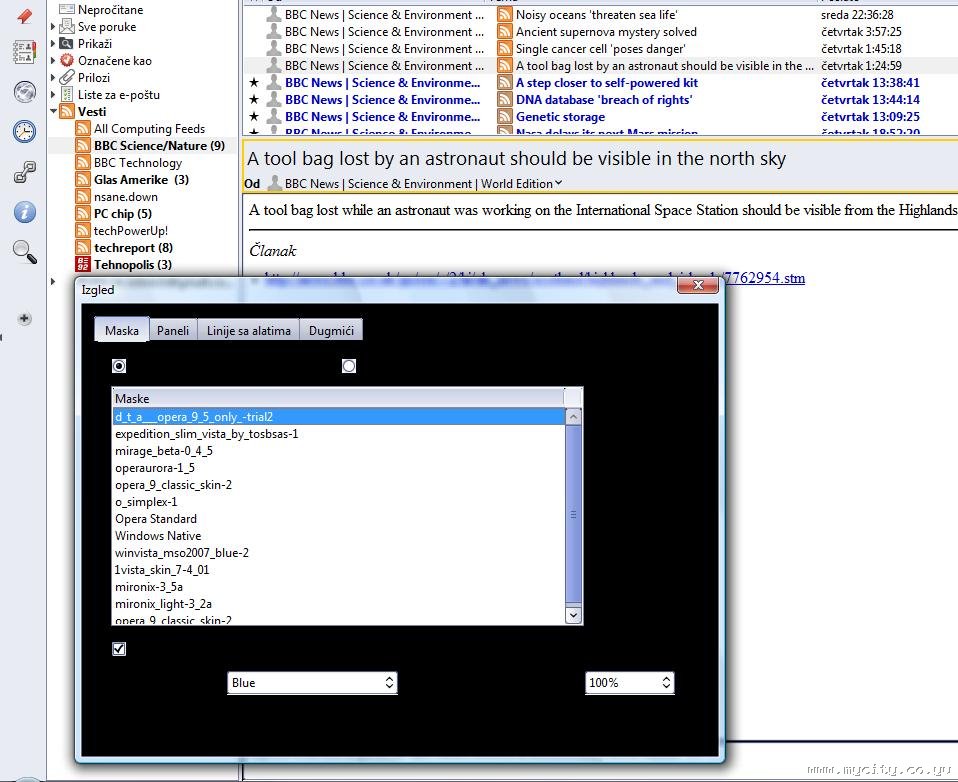
Task: Switch to the Maska tab
Action: 122,330
